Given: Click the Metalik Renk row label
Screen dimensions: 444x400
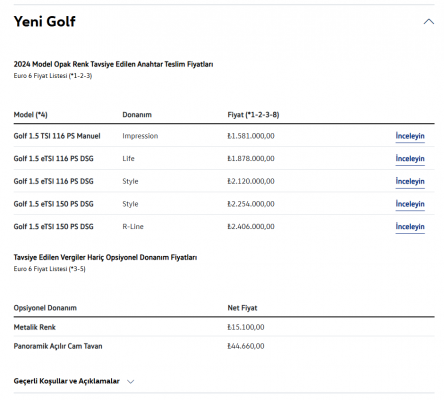Looking at the screenshot, I should pyautogui.click(x=35, y=327).
